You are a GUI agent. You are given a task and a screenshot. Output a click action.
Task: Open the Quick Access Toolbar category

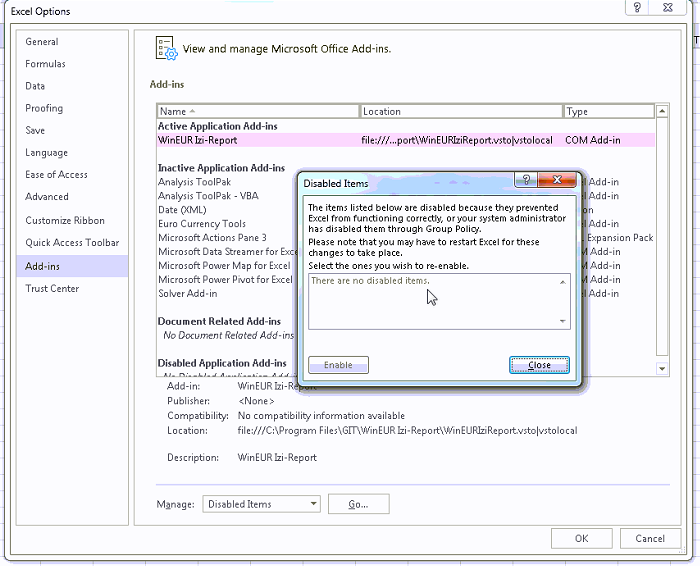point(72,242)
